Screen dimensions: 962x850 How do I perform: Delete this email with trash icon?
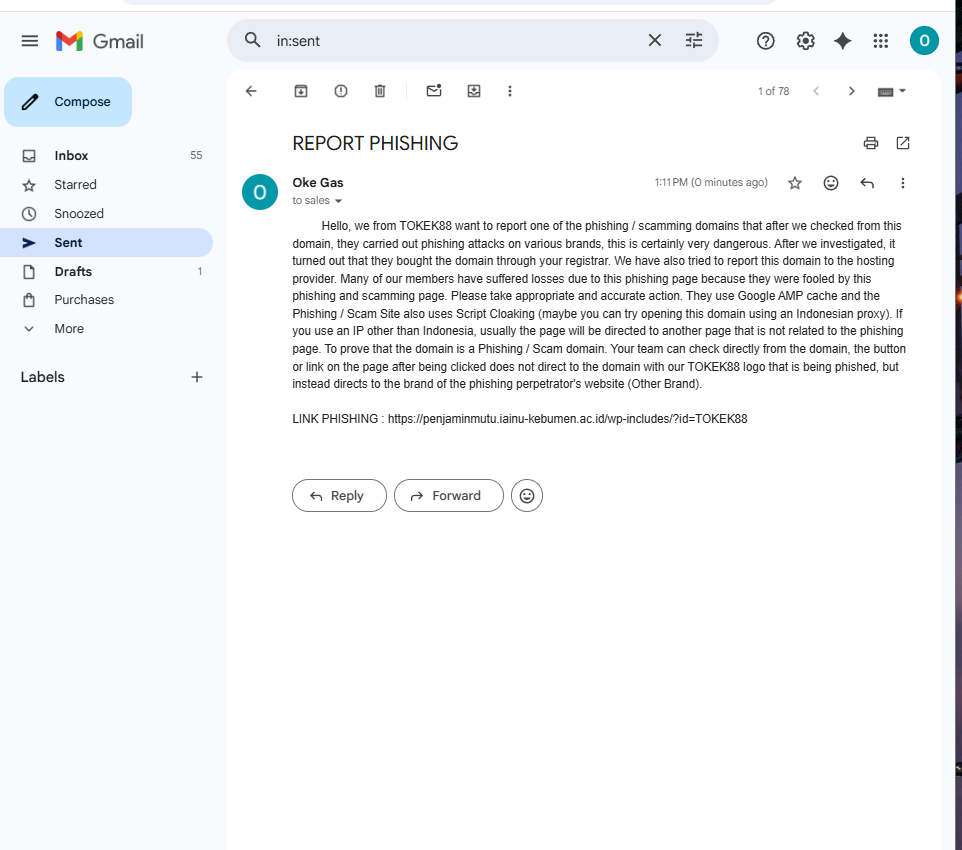[x=380, y=91]
